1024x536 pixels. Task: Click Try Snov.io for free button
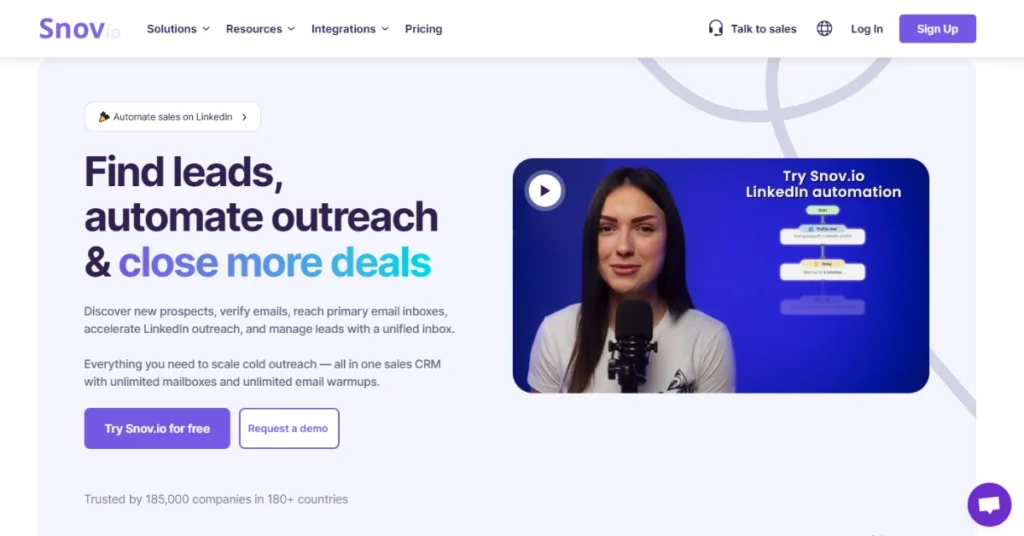(x=157, y=428)
